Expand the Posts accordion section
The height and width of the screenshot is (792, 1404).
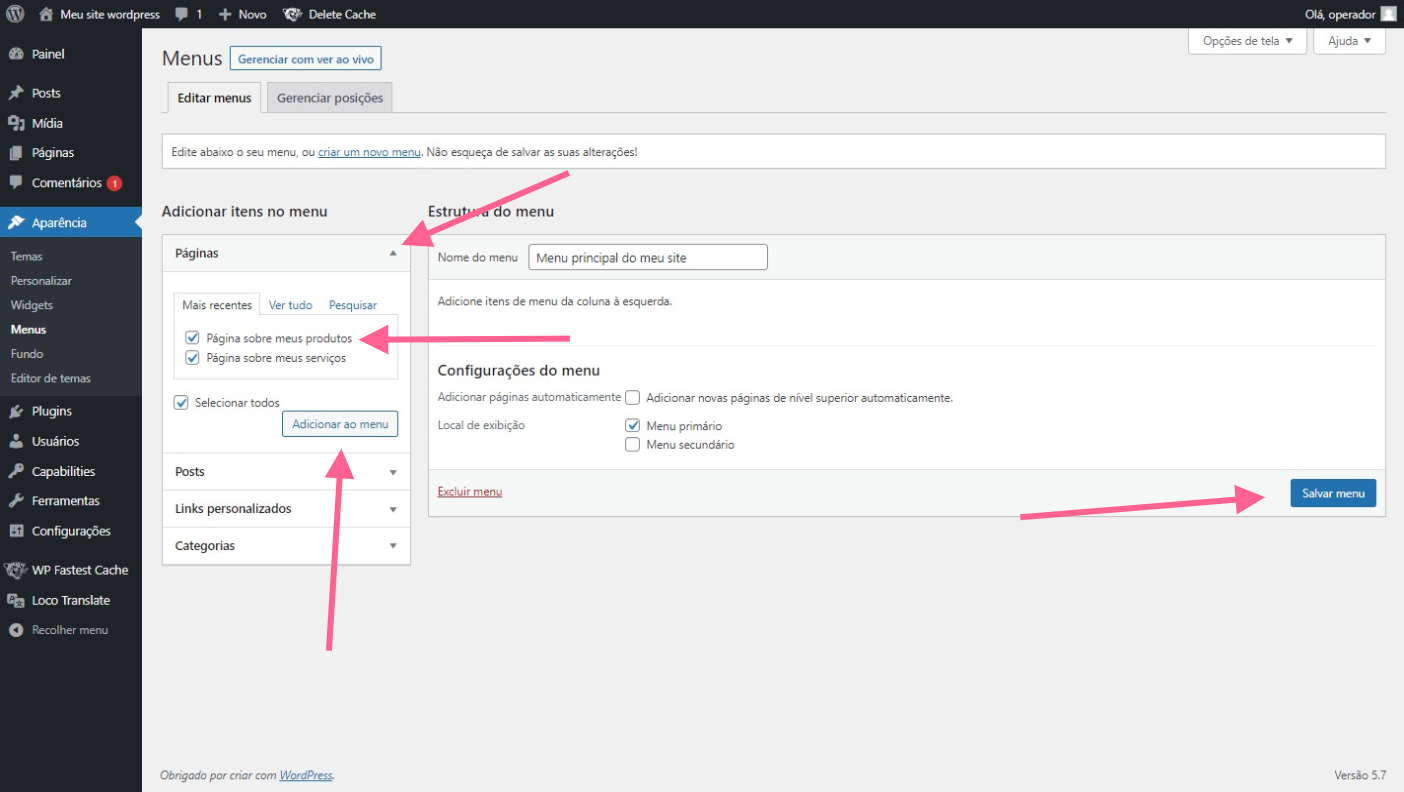286,471
